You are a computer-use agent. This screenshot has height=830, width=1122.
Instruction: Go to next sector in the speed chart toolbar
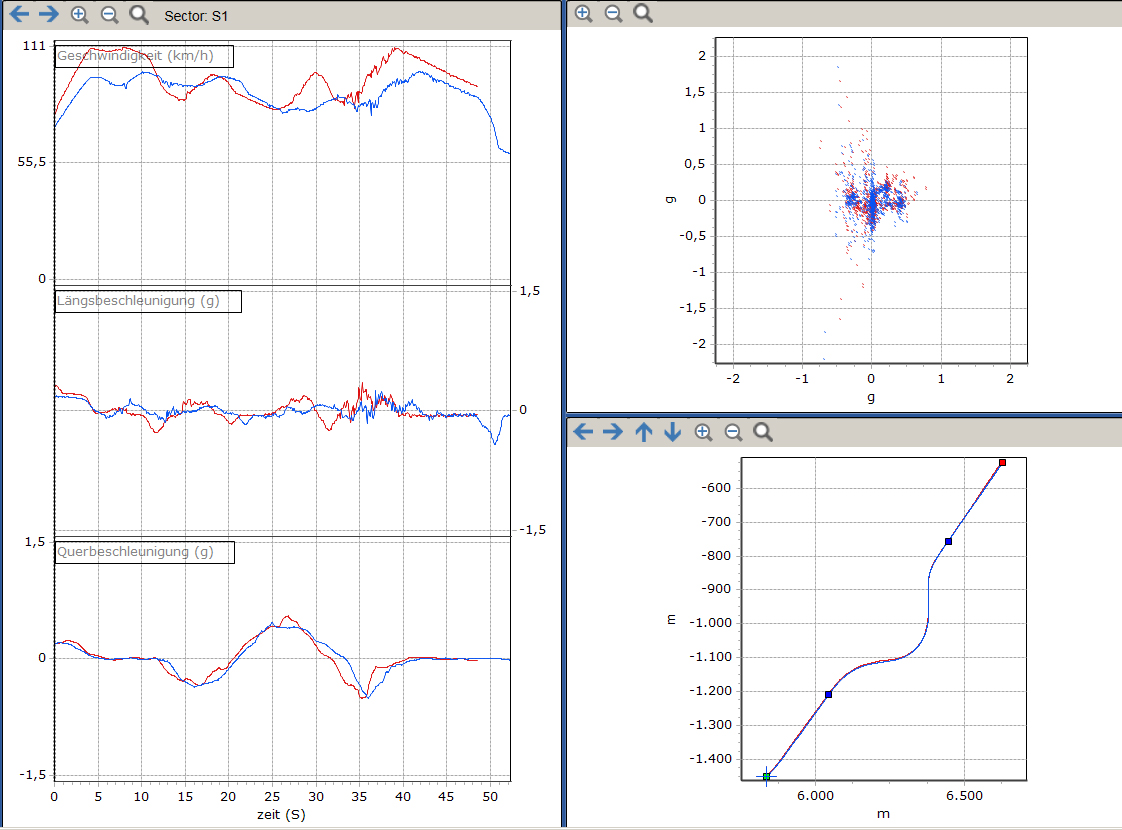(x=49, y=15)
